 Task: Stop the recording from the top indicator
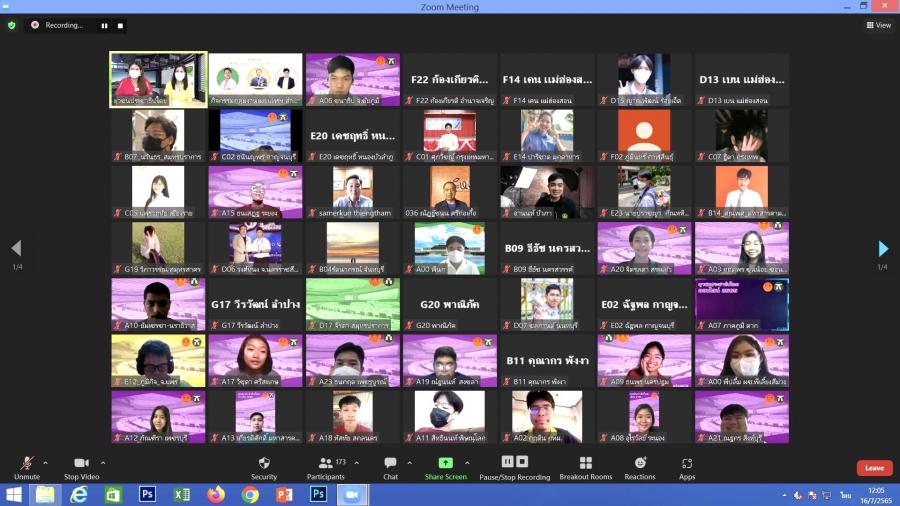point(120,25)
